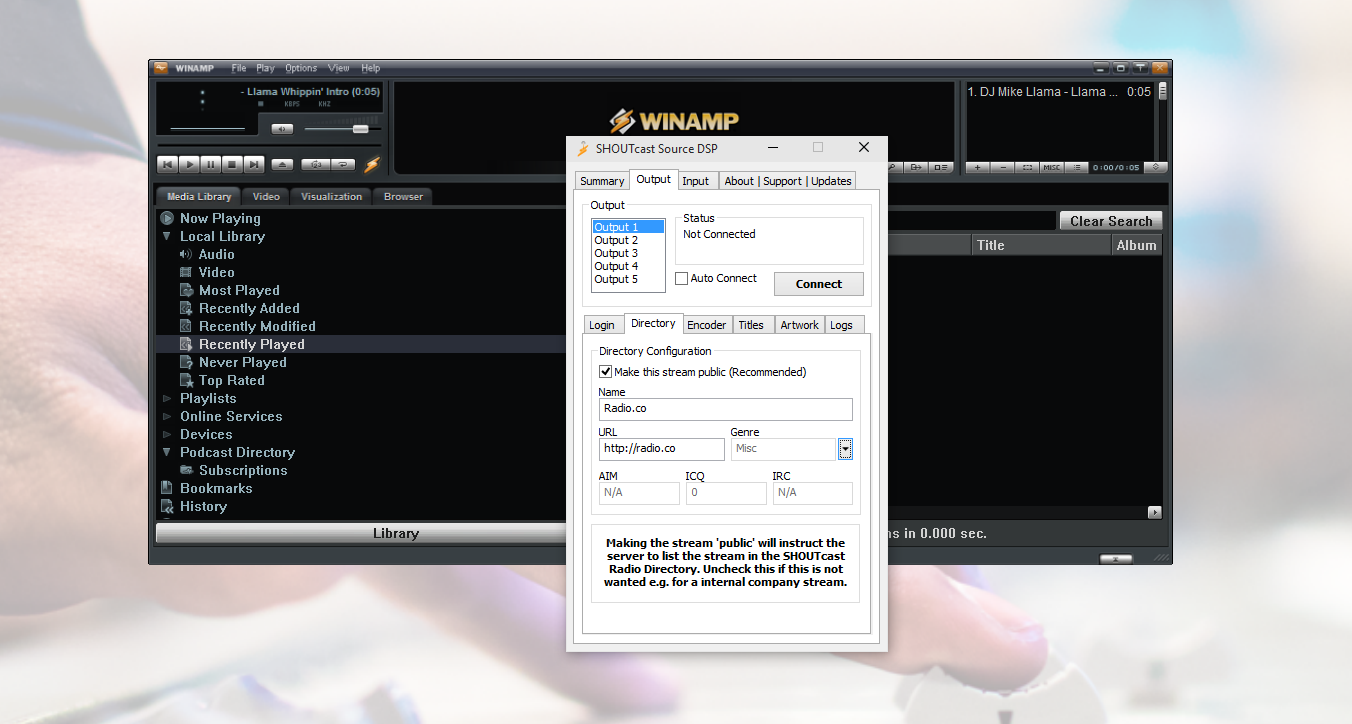Expand the Playlists tree node
The width and height of the screenshot is (1352, 724).
coord(167,398)
